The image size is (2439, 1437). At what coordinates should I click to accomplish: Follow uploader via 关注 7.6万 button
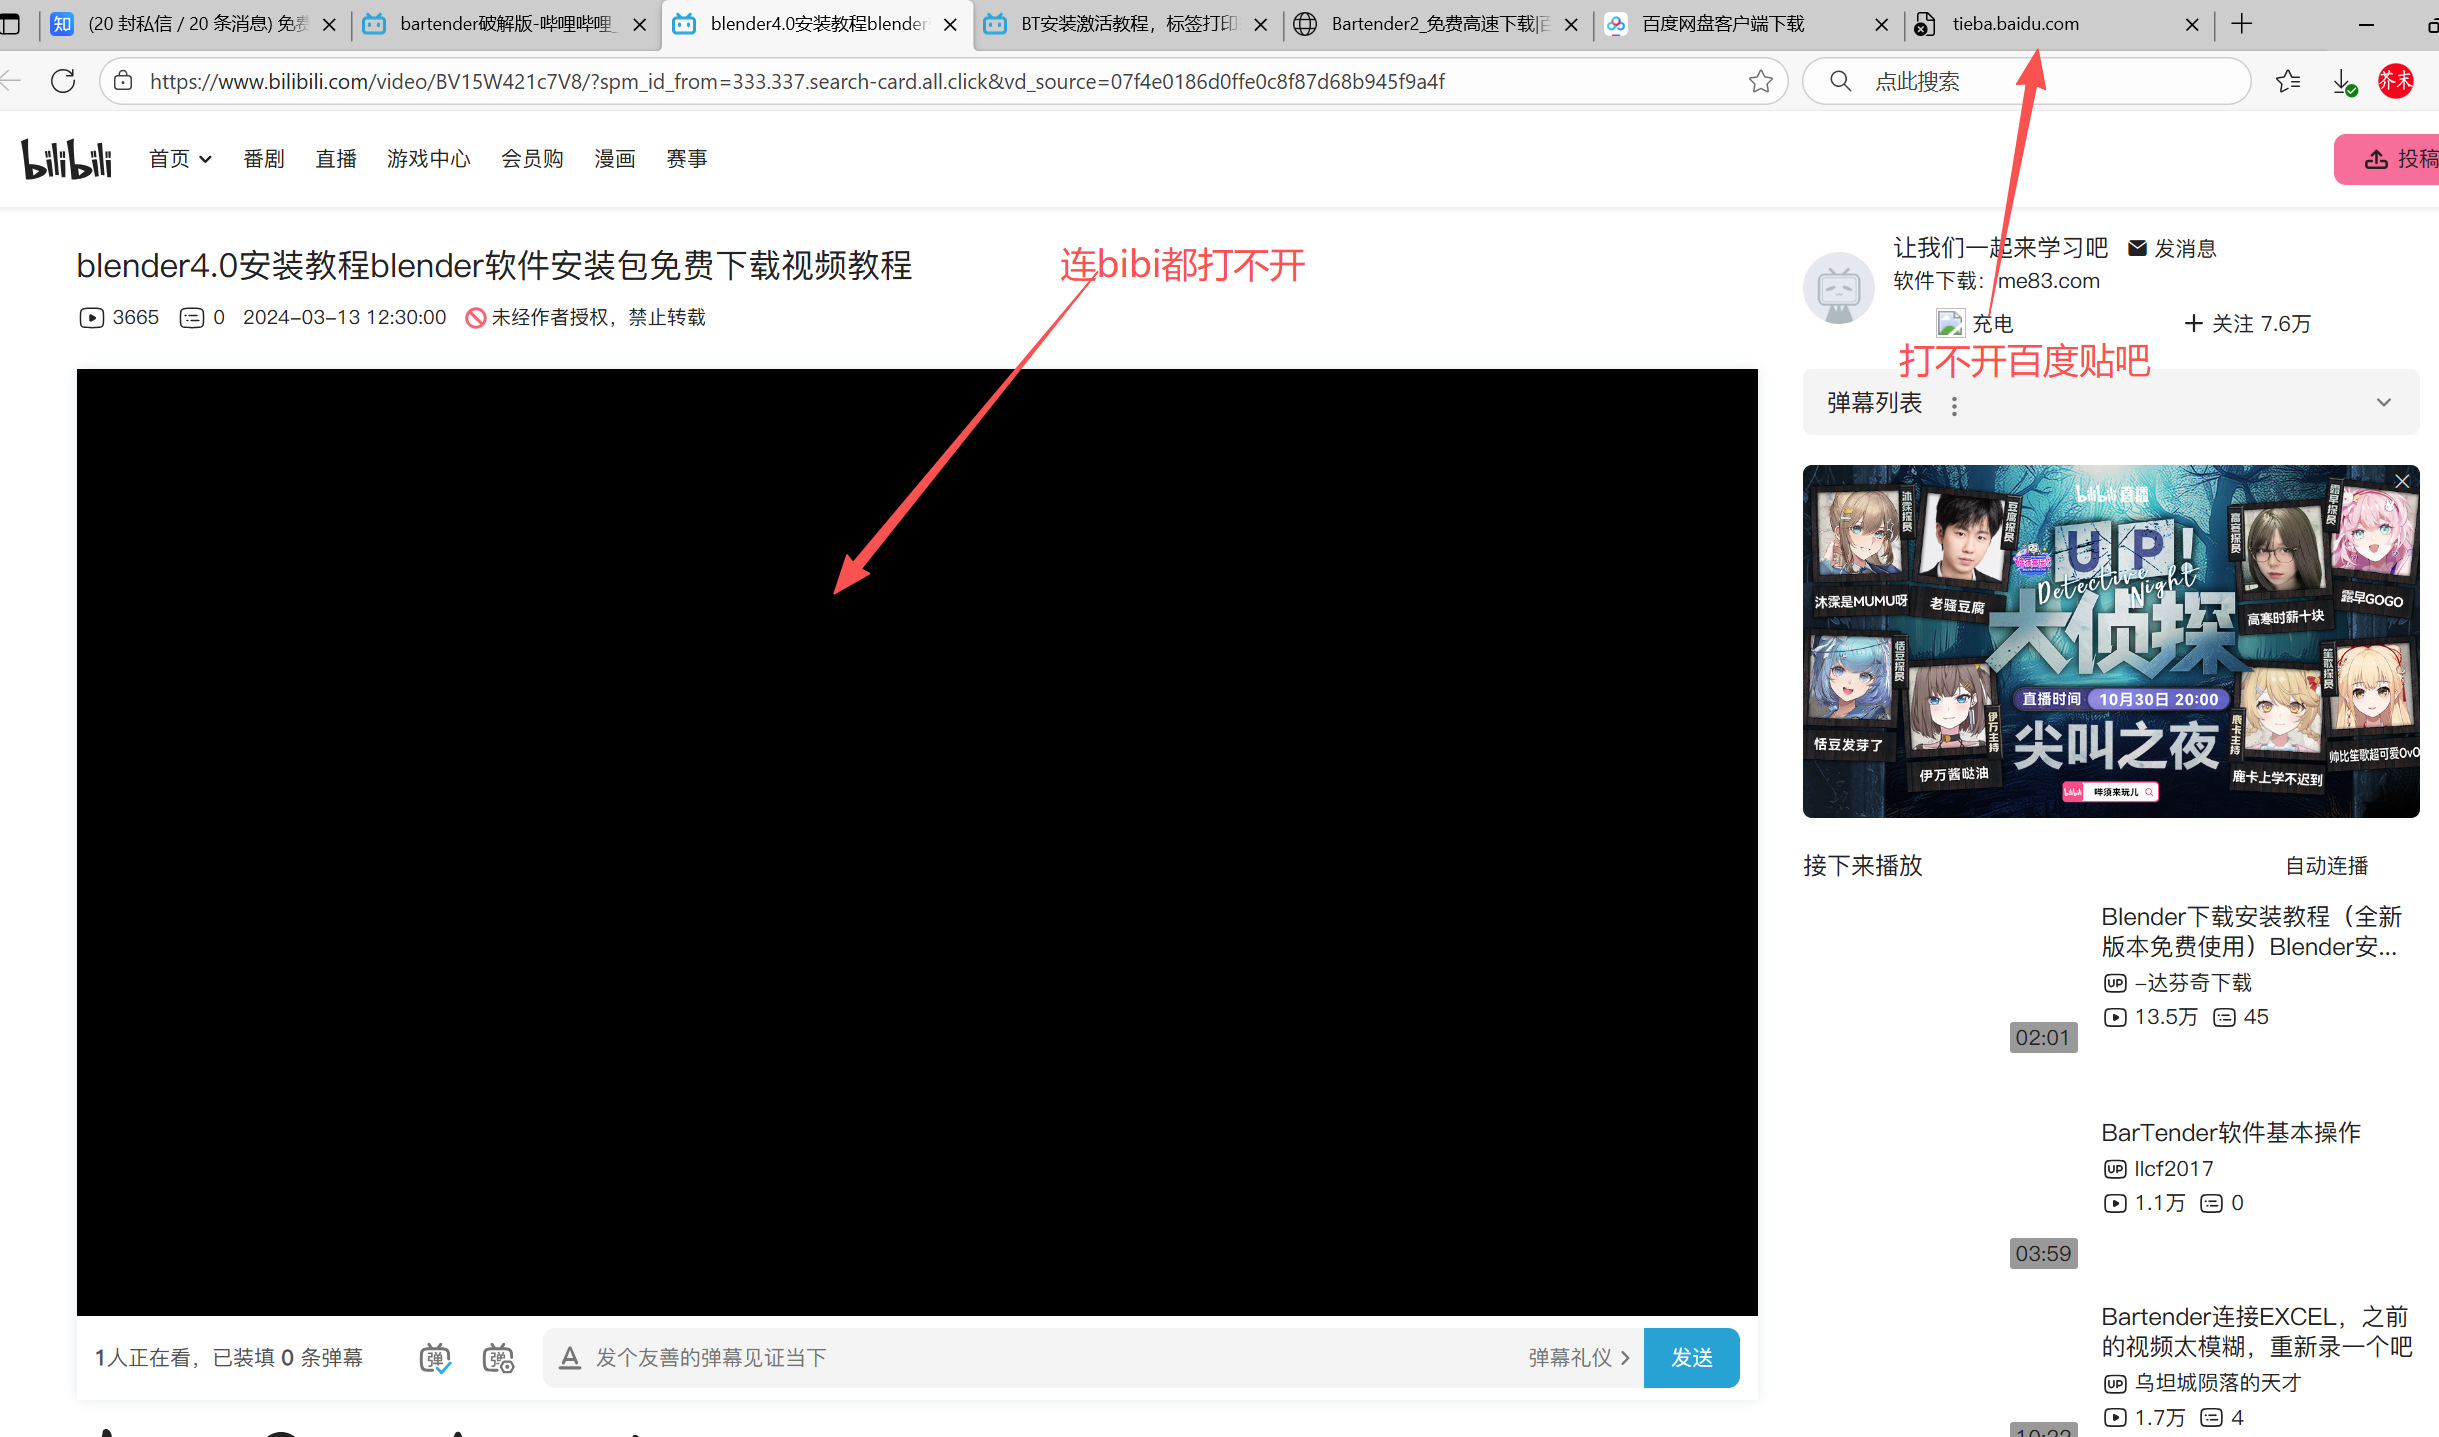pyautogui.click(x=2248, y=324)
